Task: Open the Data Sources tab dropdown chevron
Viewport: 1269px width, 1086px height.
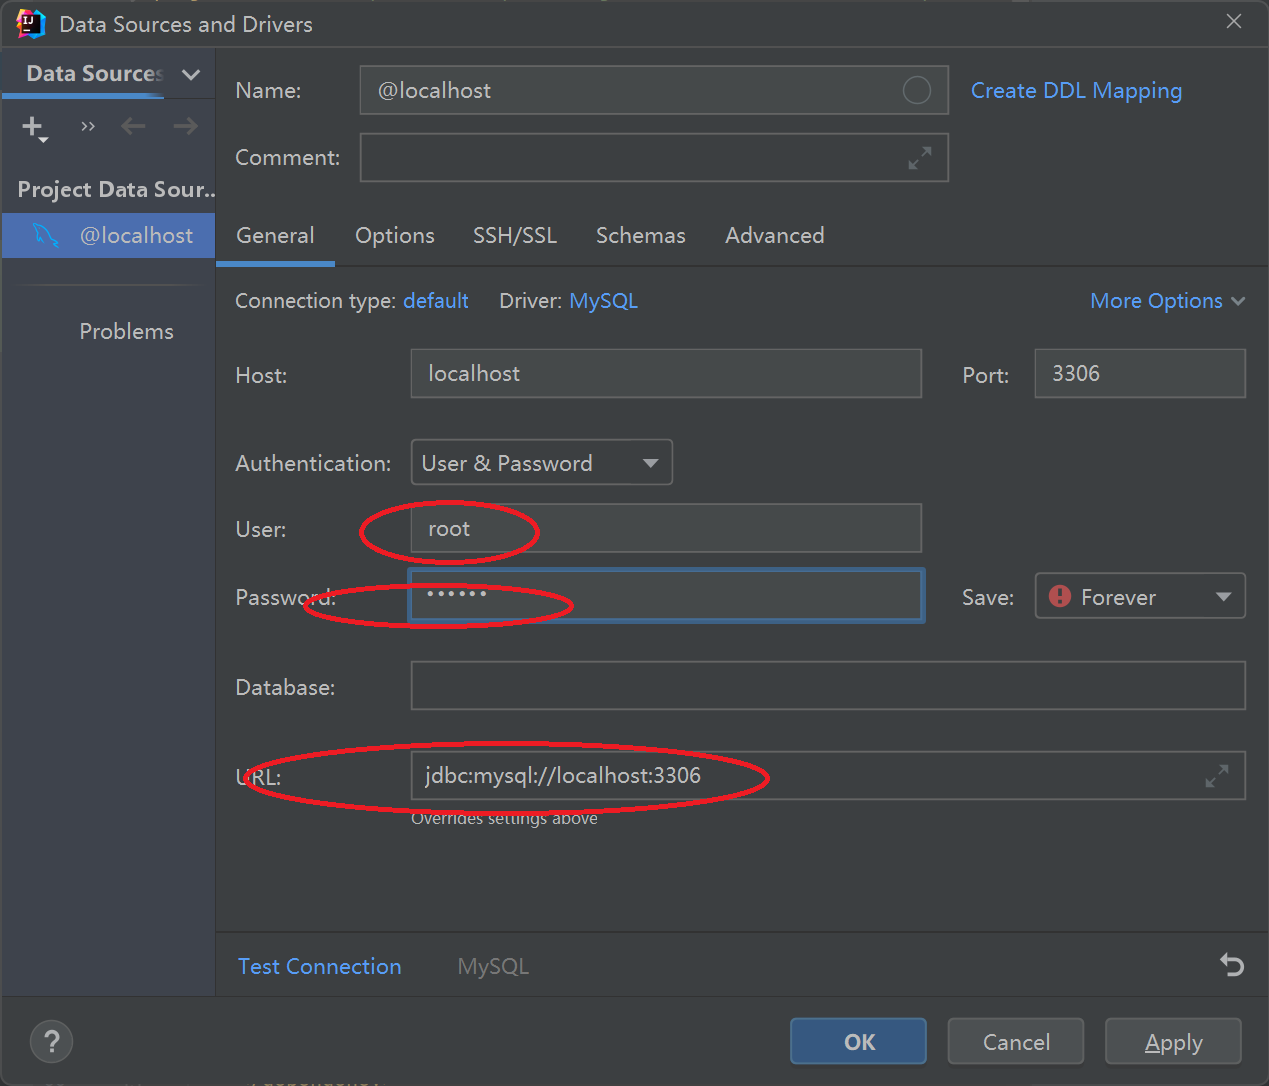Action: pos(191,74)
